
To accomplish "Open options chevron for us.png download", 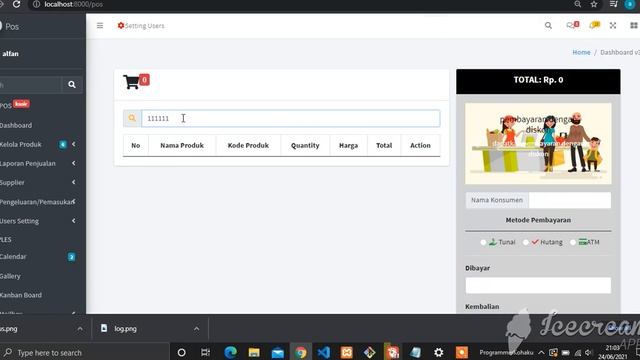I will pyautogui.click(x=80, y=329).
